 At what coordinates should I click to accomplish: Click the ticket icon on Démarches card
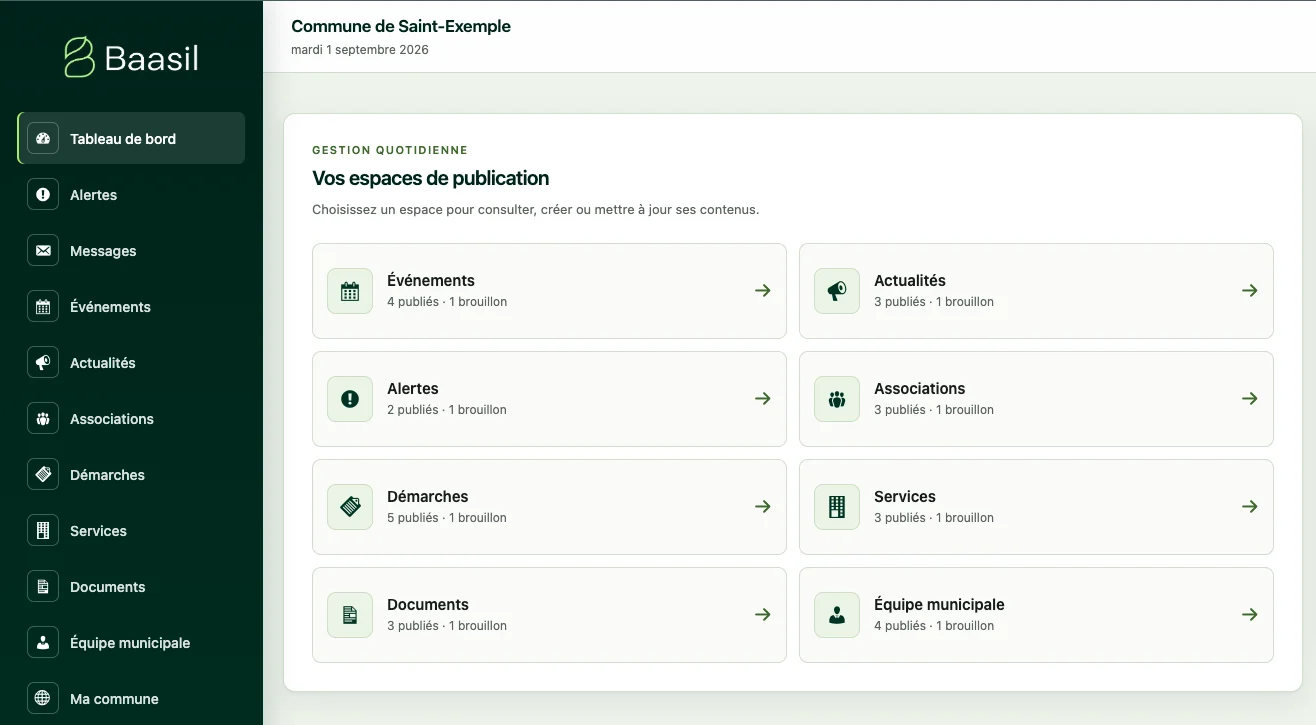[350, 507]
